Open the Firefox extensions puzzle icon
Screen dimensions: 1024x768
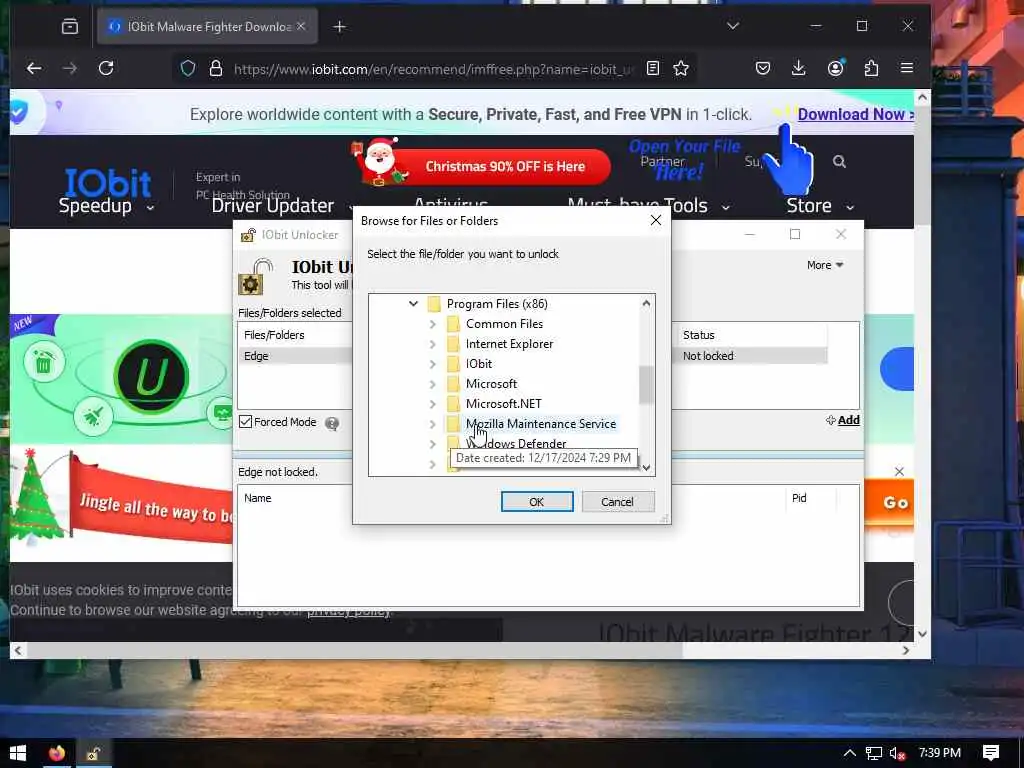tap(871, 68)
